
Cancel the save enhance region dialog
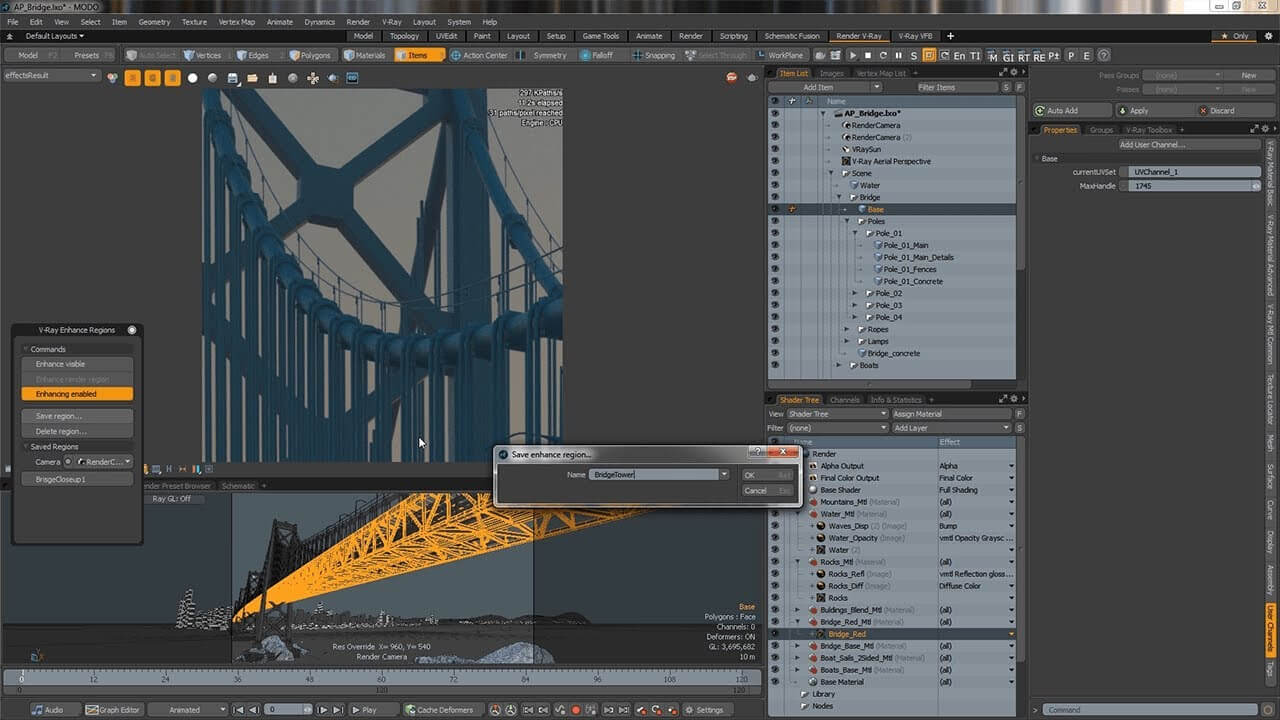(768, 491)
